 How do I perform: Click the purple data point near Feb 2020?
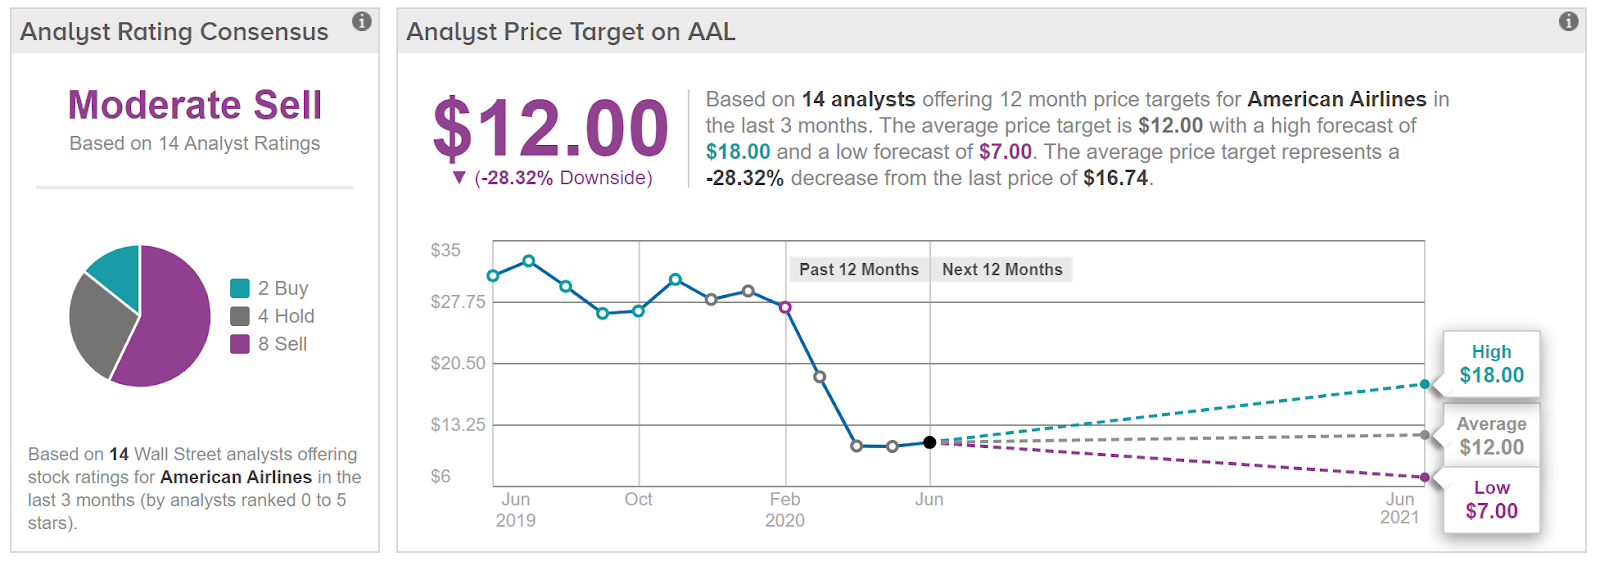pos(786,307)
